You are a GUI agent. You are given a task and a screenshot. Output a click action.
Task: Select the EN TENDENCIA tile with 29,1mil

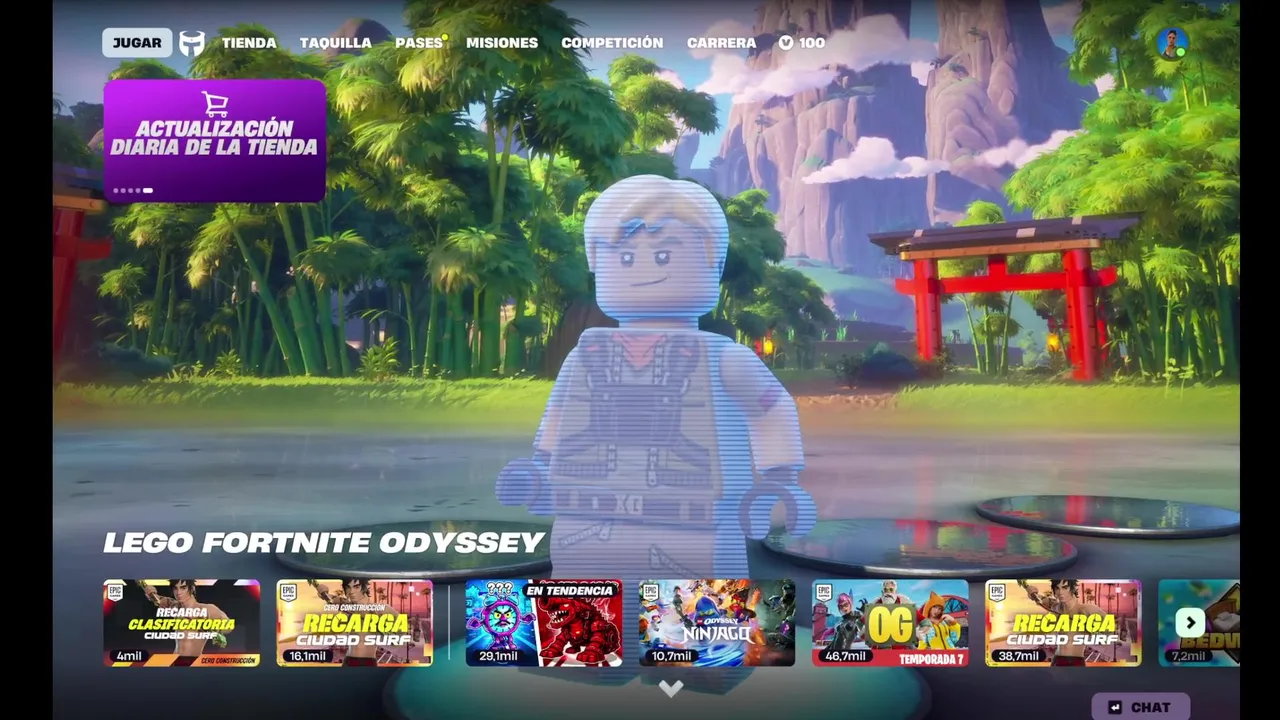click(544, 623)
